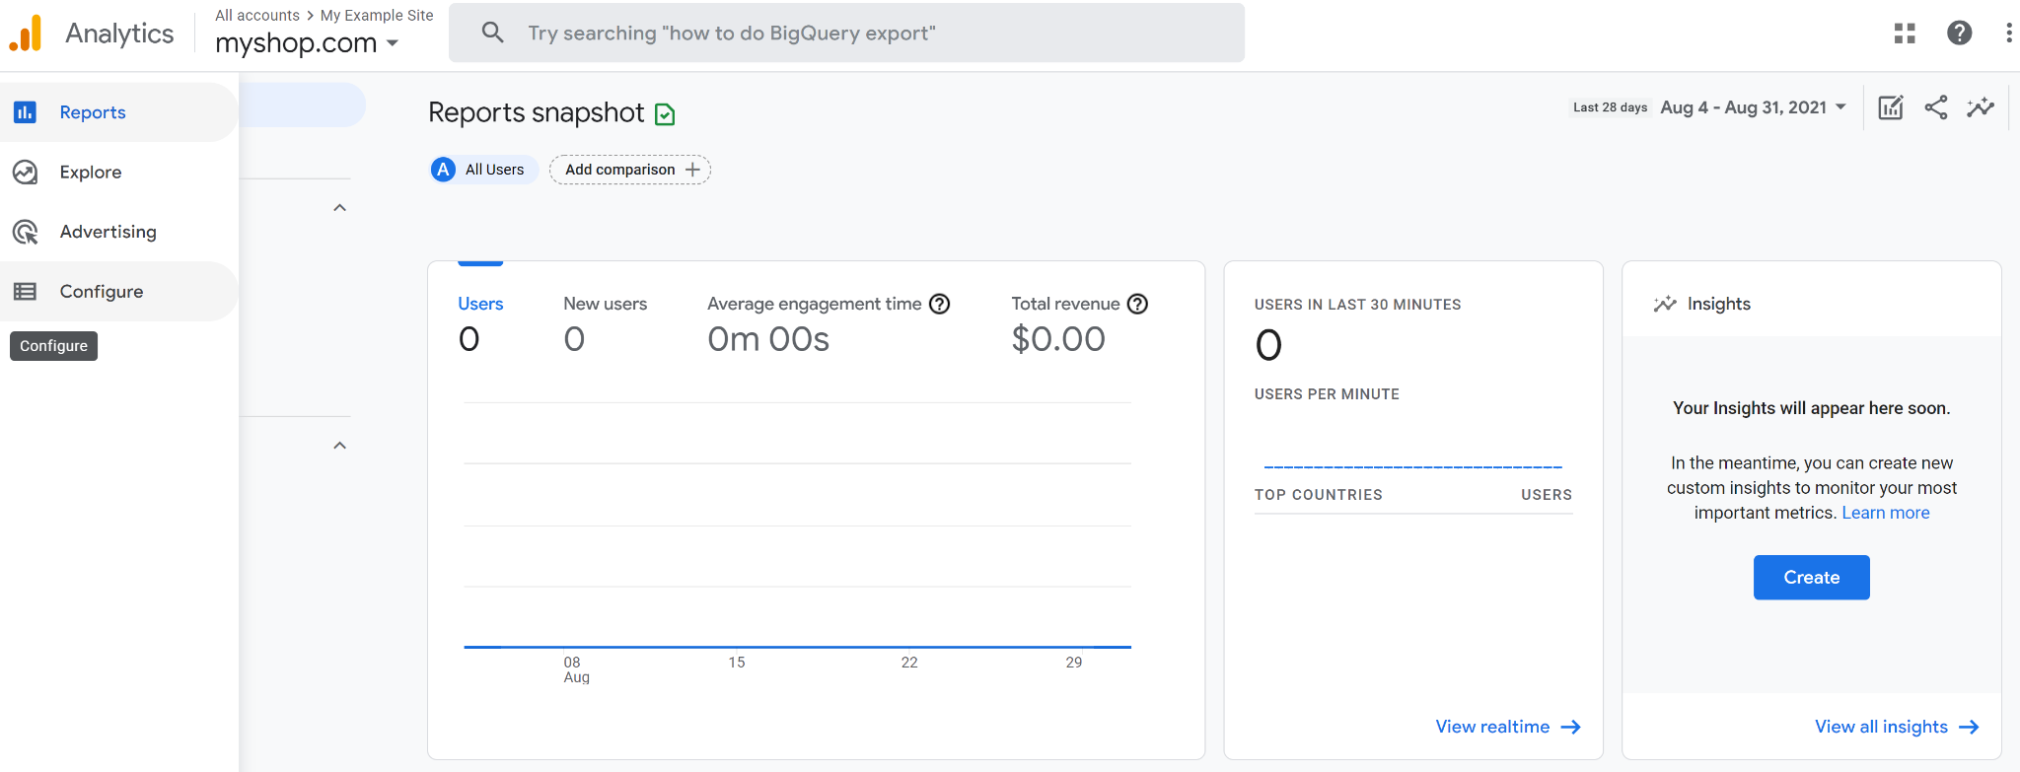Switch to the New users metric tab
The image size is (2020, 772).
point(605,323)
